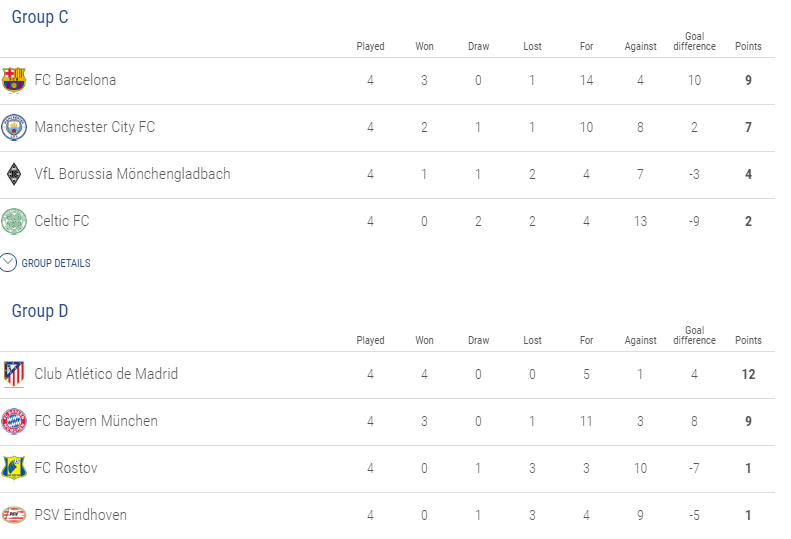Expand Group C details chevron circle
The width and height of the screenshot is (791, 539).
[x=8, y=263]
